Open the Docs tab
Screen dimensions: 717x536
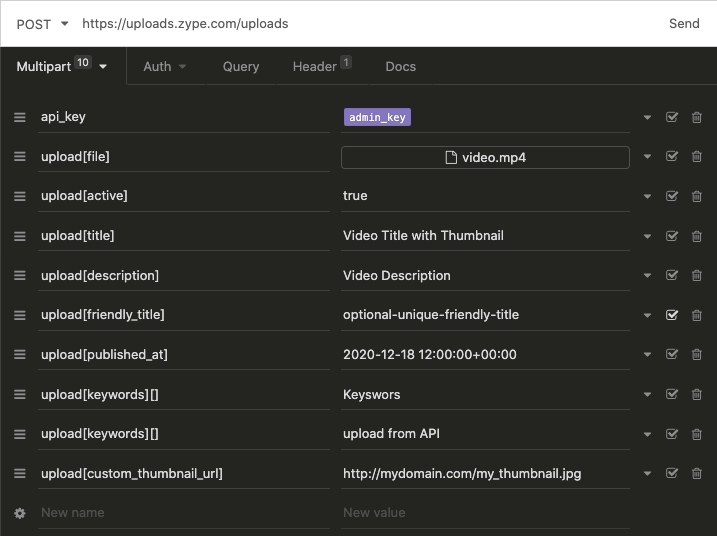pos(401,67)
